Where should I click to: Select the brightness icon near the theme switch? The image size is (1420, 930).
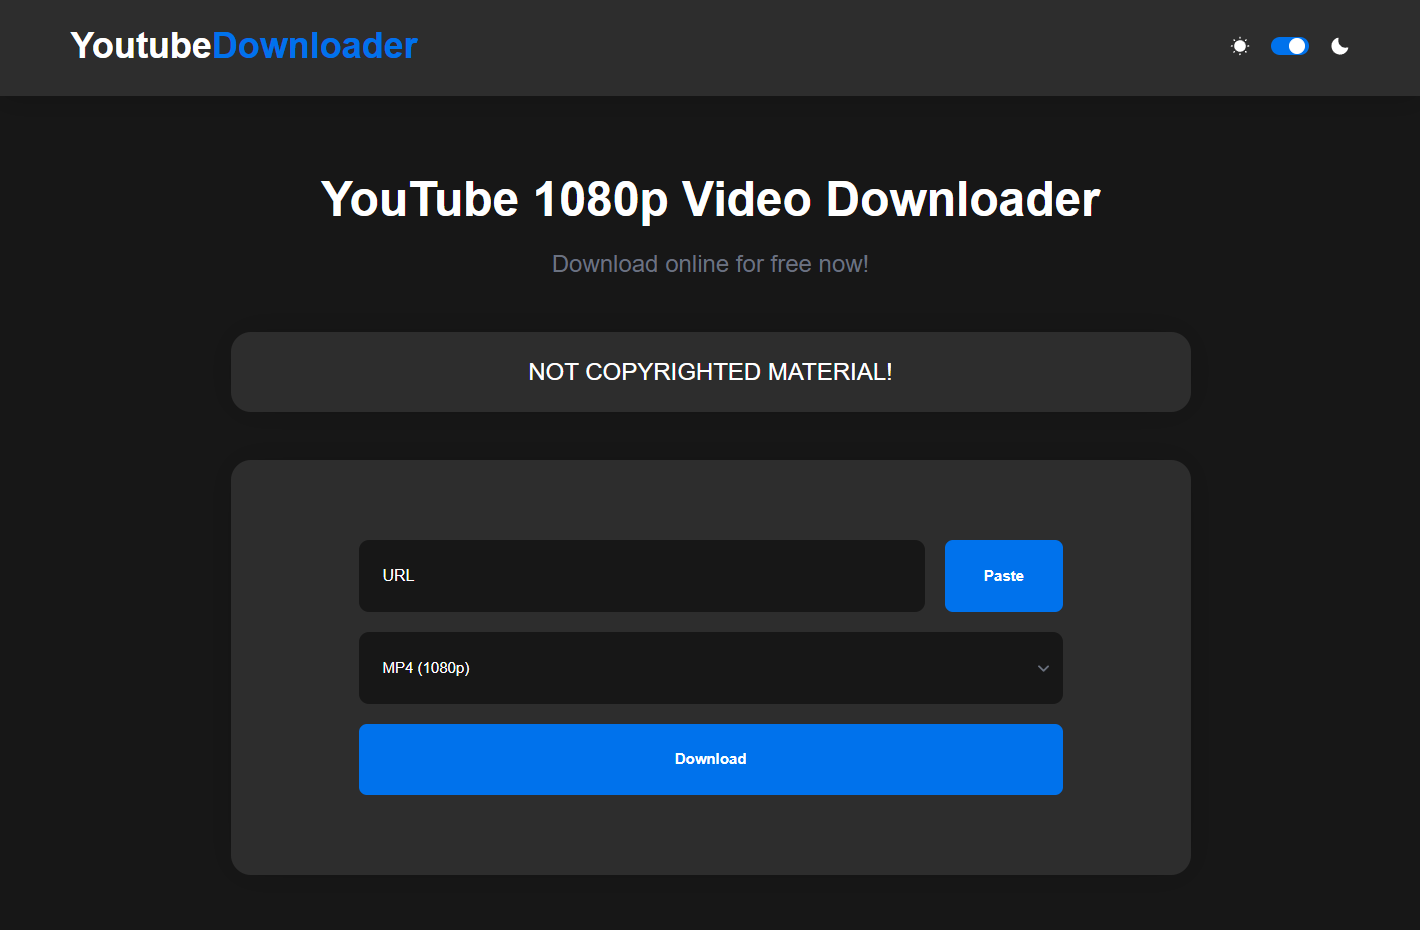click(1239, 46)
